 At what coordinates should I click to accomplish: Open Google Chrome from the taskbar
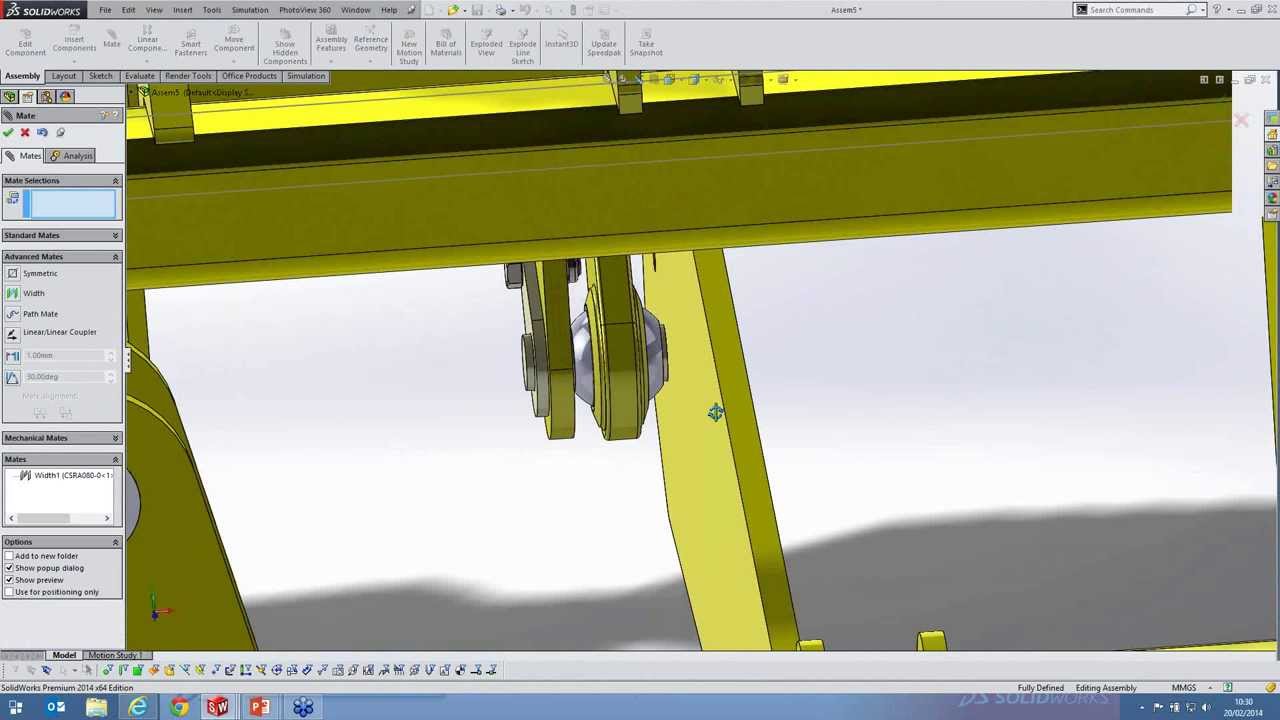click(178, 708)
